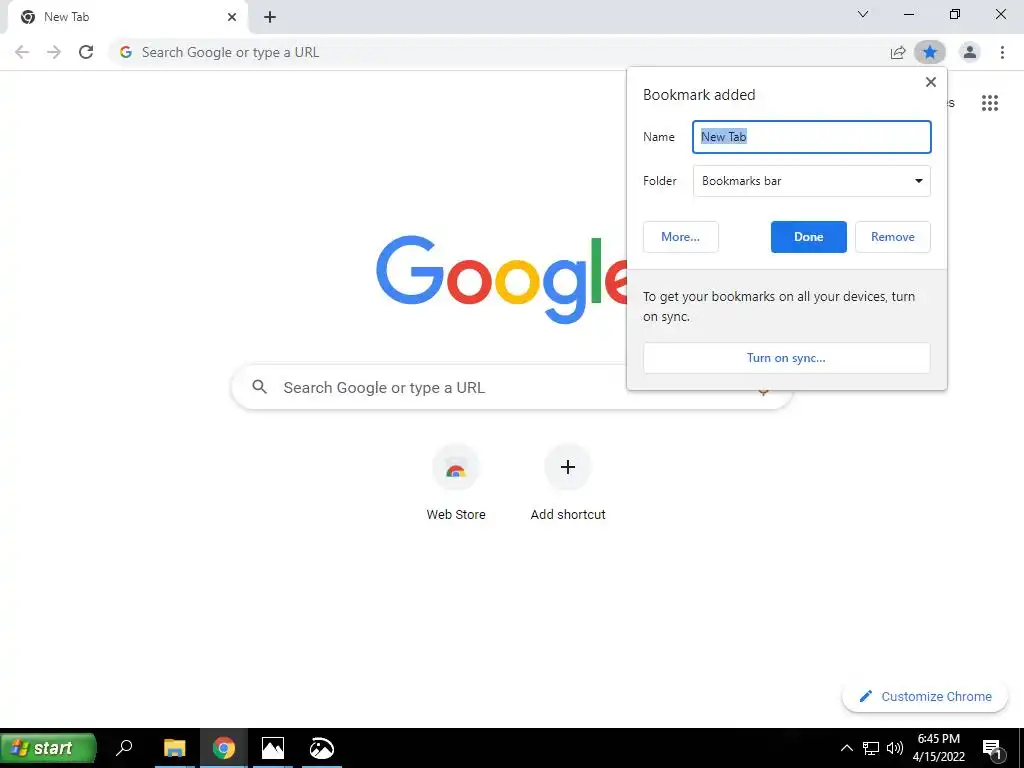Open the profile avatar icon
Image resolution: width=1024 pixels, height=768 pixels.
click(x=970, y=52)
